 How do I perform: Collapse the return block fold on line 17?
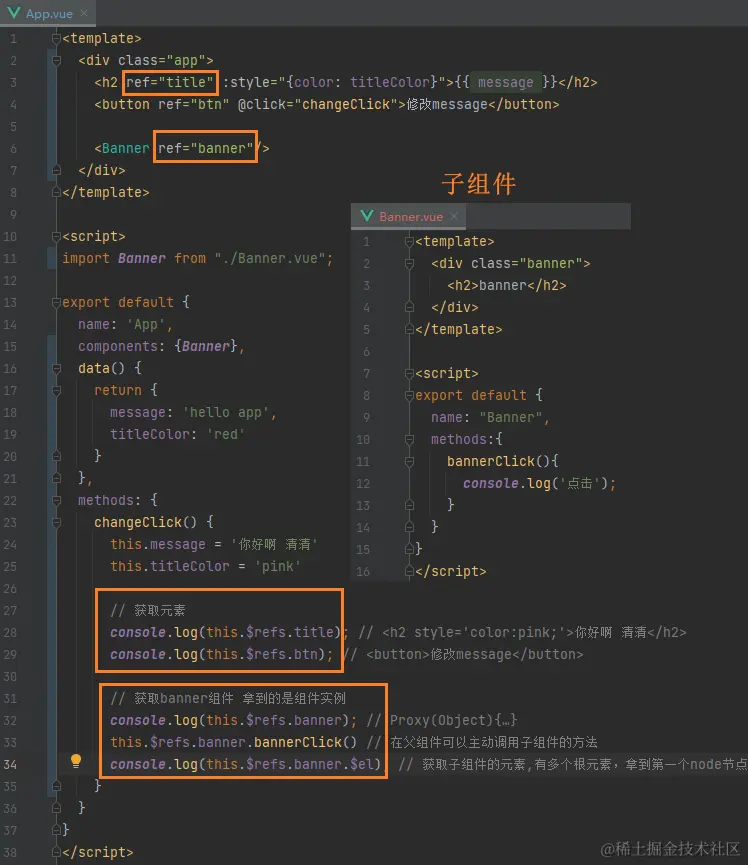point(56,390)
